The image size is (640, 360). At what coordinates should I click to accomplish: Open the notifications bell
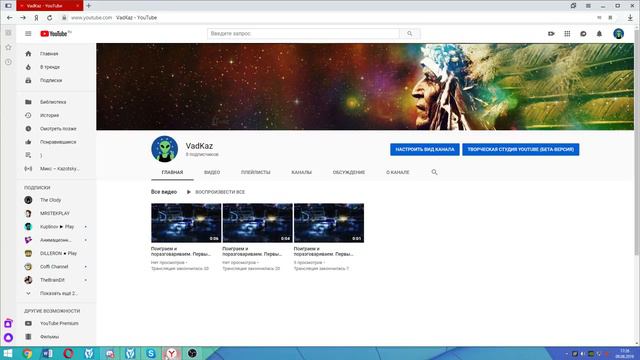coord(599,33)
